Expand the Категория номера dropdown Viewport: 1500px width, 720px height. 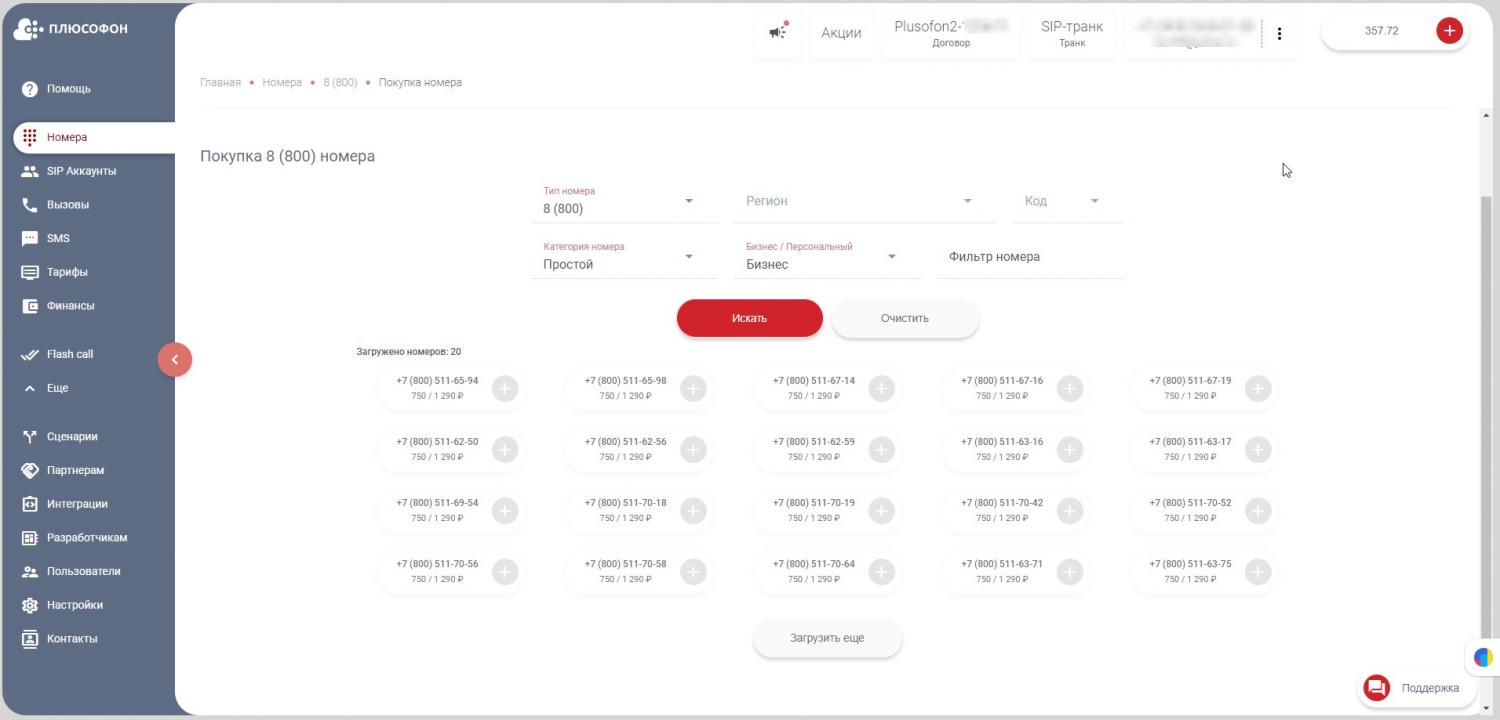pyautogui.click(x=688, y=258)
